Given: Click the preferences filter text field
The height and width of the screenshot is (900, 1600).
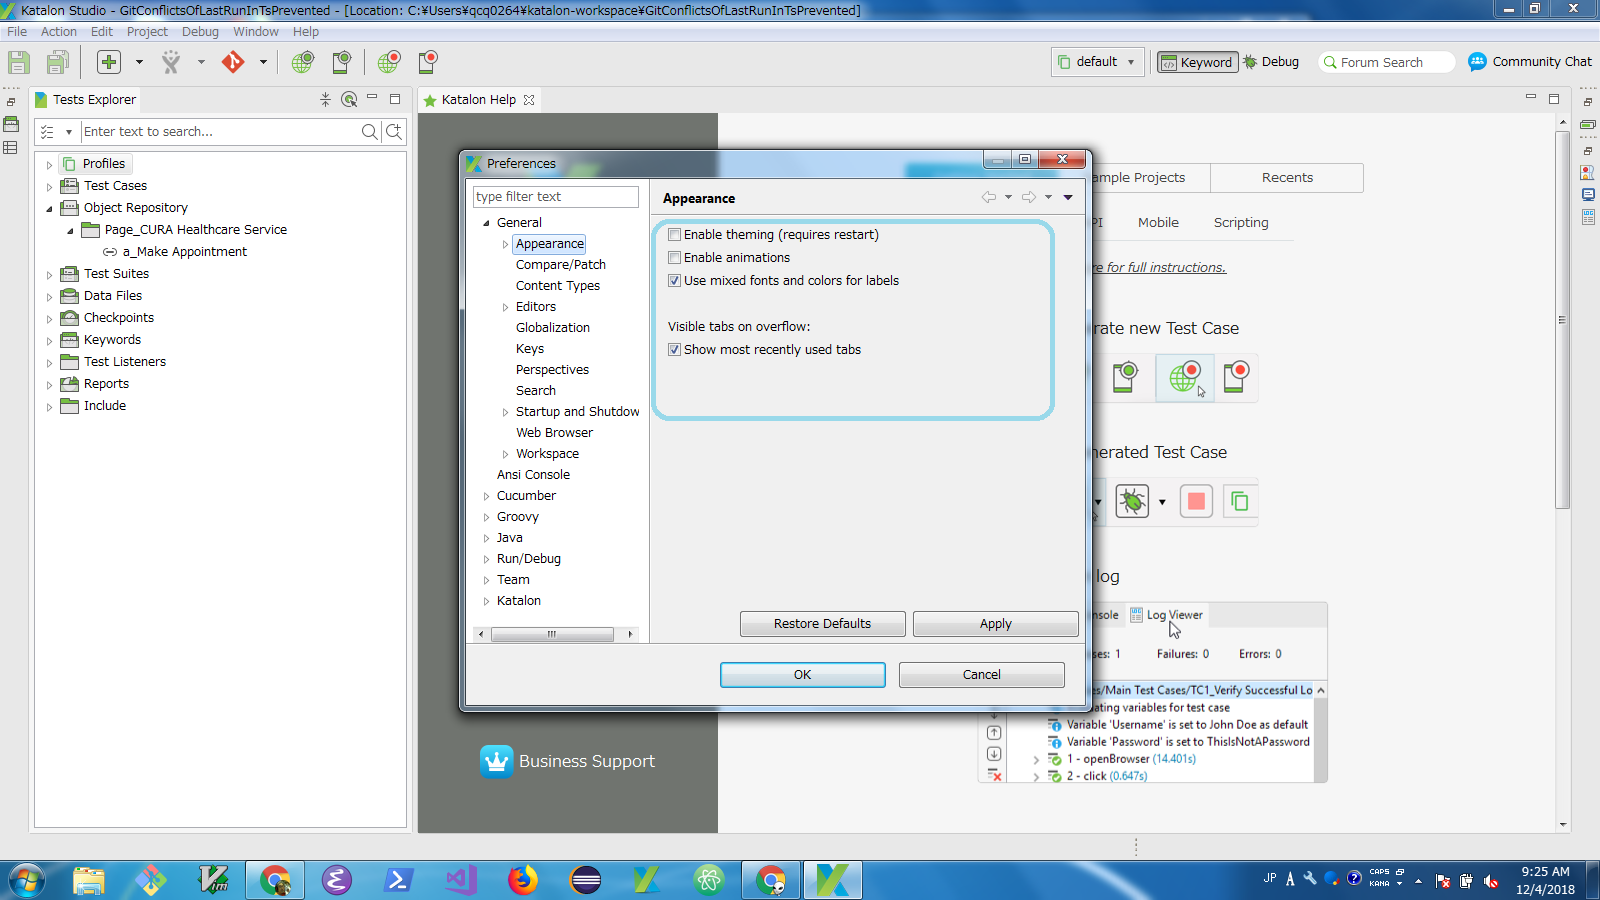Looking at the screenshot, I should click(555, 197).
